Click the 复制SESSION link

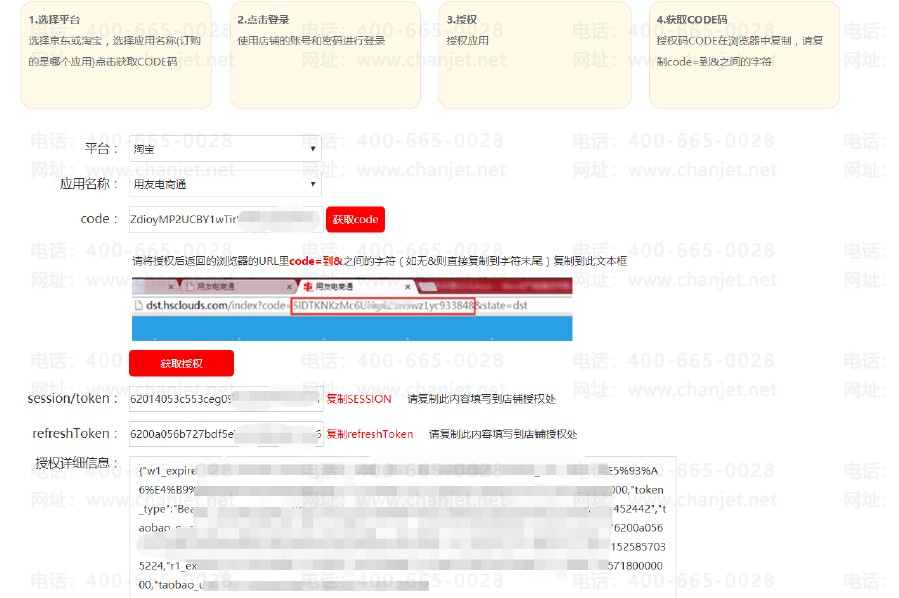pos(359,399)
